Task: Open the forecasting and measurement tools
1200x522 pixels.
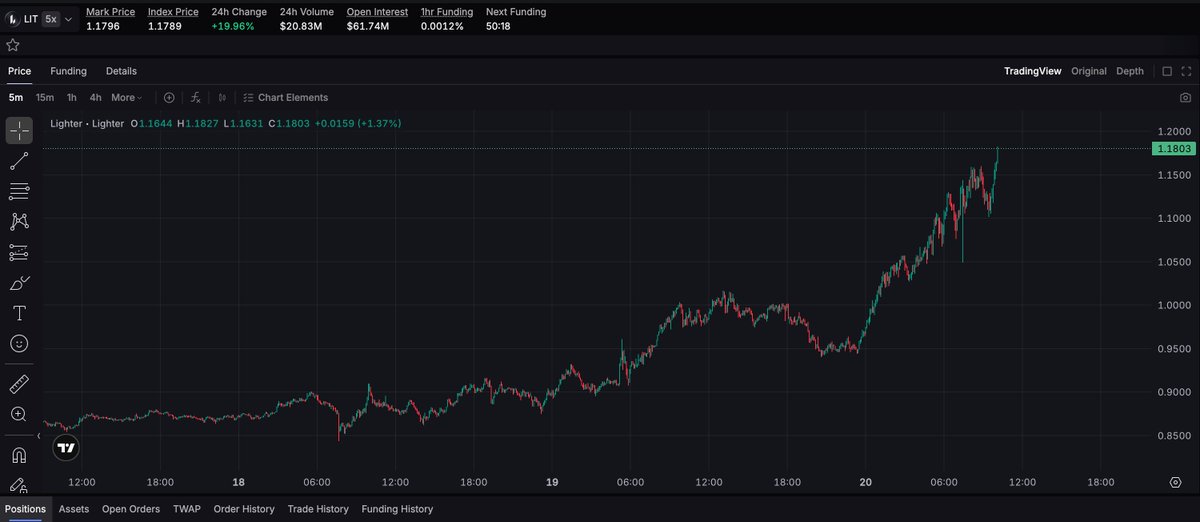Action: tap(19, 252)
